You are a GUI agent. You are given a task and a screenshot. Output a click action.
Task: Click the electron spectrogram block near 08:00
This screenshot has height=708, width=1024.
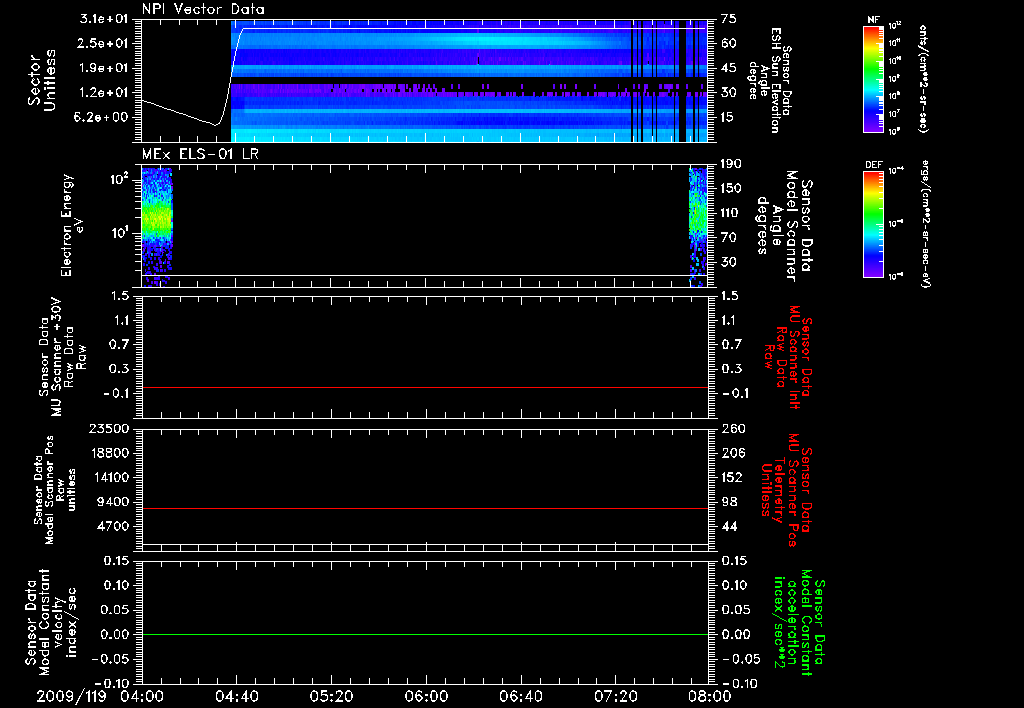pos(698,227)
